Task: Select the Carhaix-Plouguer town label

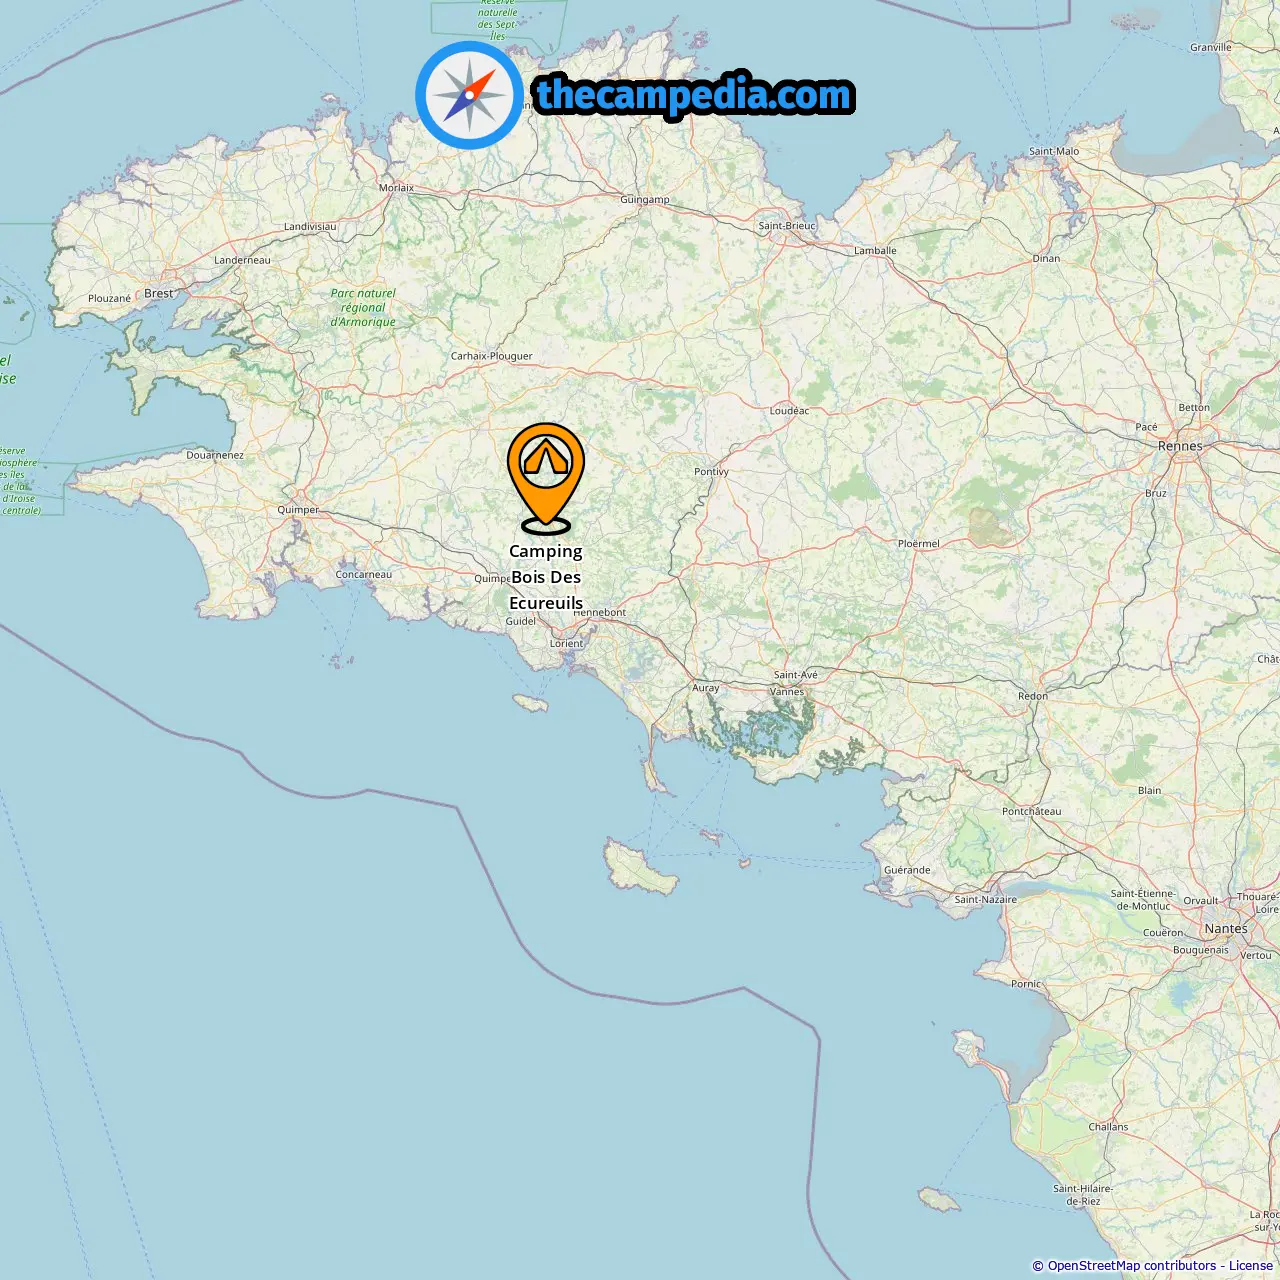Action: pyautogui.click(x=491, y=356)
